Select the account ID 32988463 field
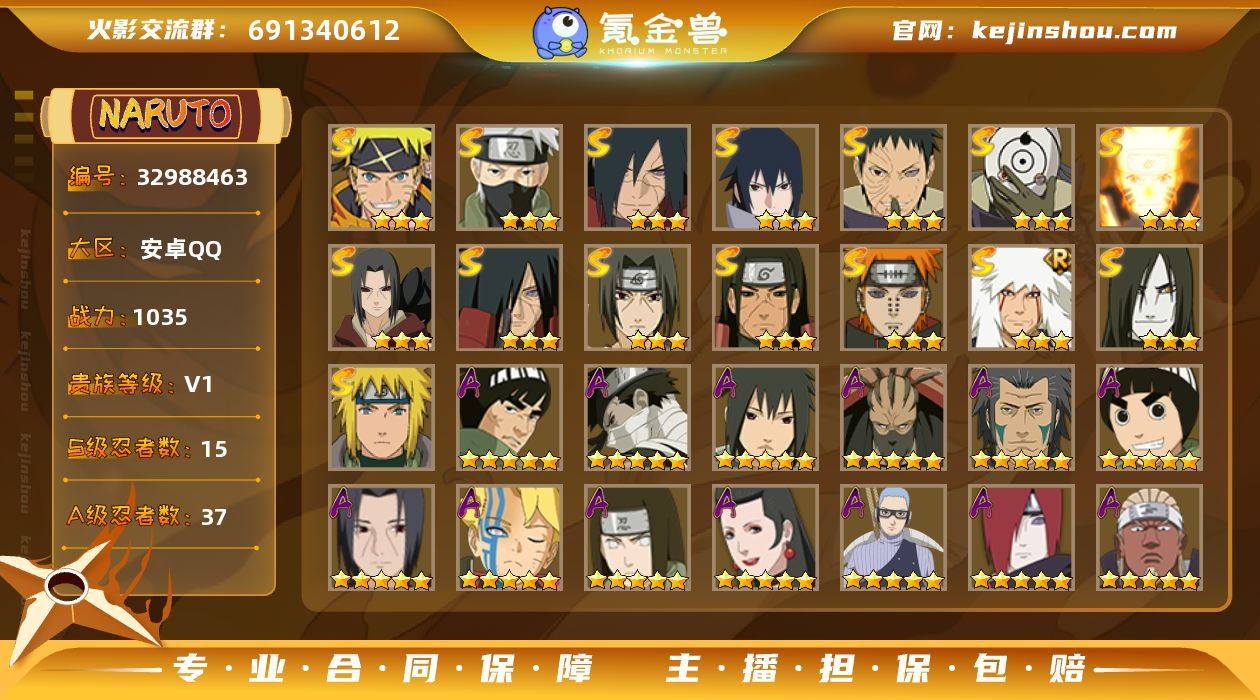 coord(160,178)
